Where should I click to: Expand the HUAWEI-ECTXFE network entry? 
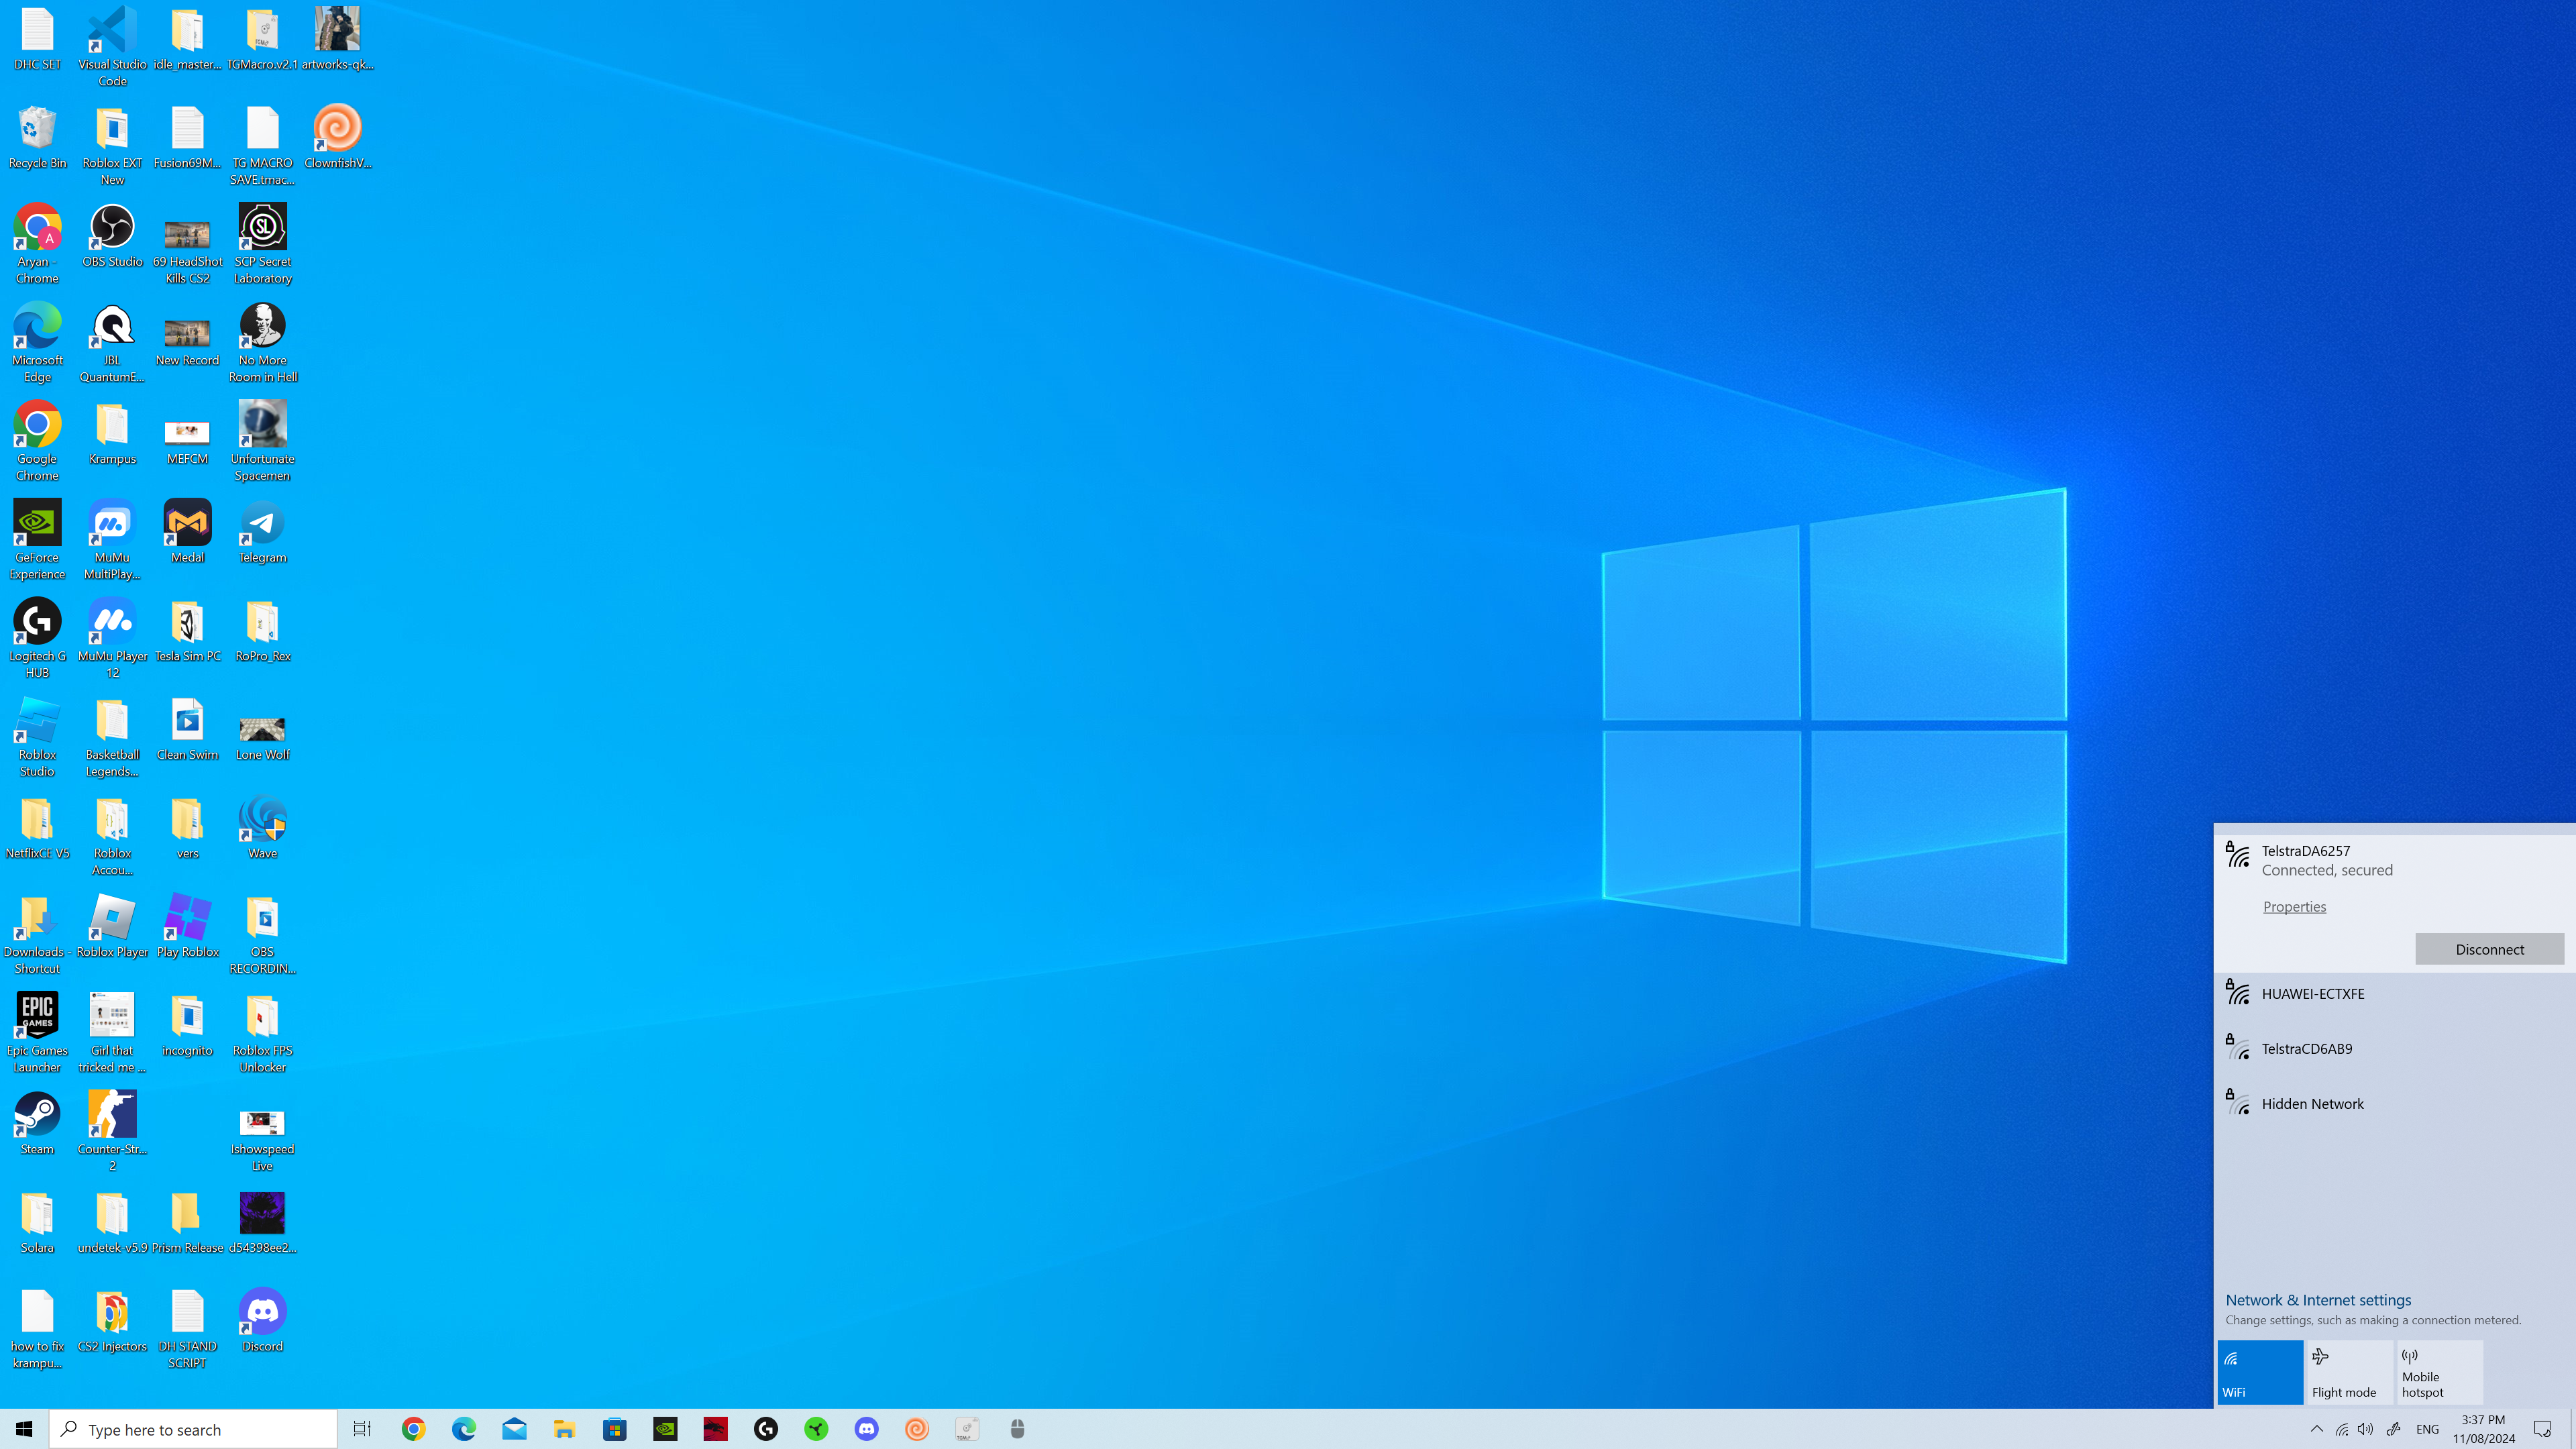click(2390, 994)
